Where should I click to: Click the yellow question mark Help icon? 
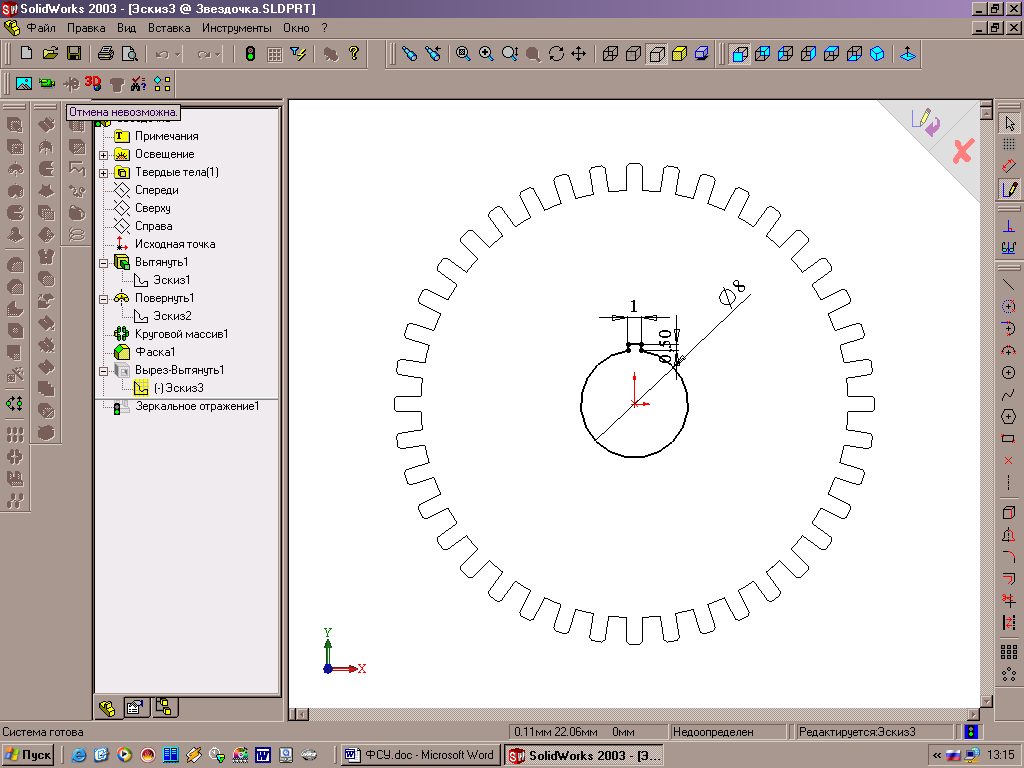coord(354,54)
